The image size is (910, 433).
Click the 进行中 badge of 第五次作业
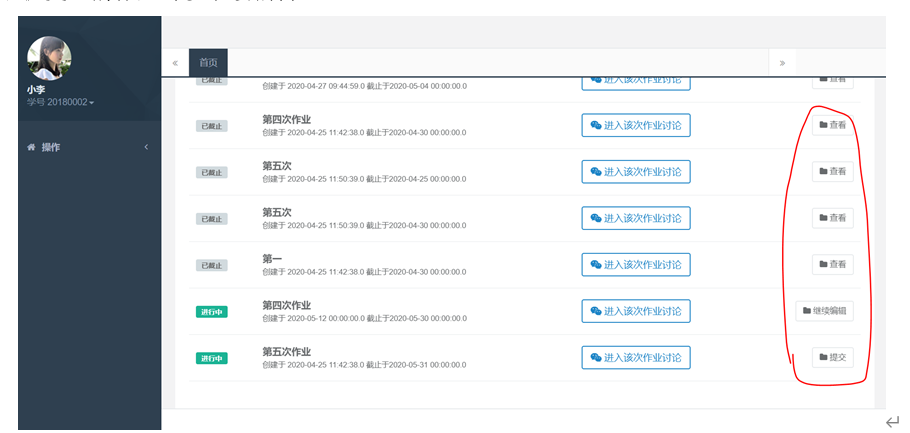point(212,358)
